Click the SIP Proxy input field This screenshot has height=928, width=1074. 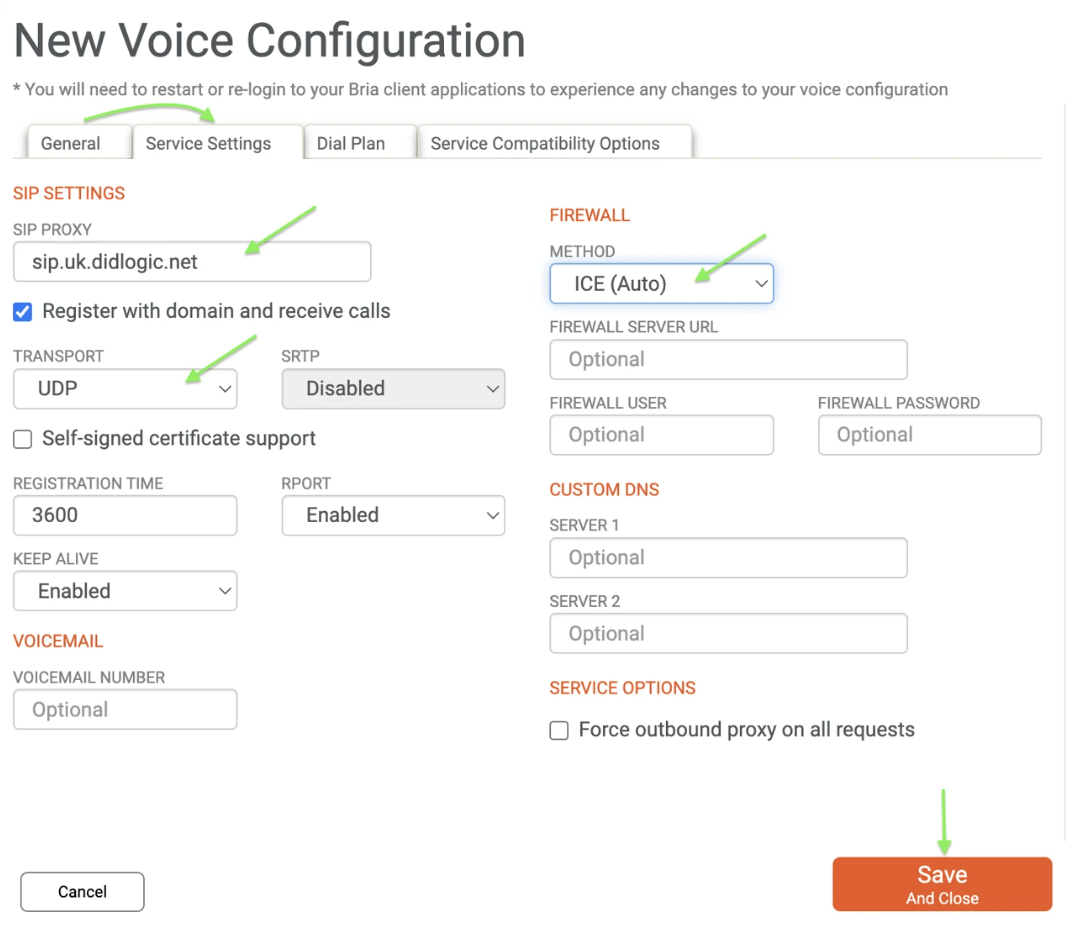(x=192, y=262)
